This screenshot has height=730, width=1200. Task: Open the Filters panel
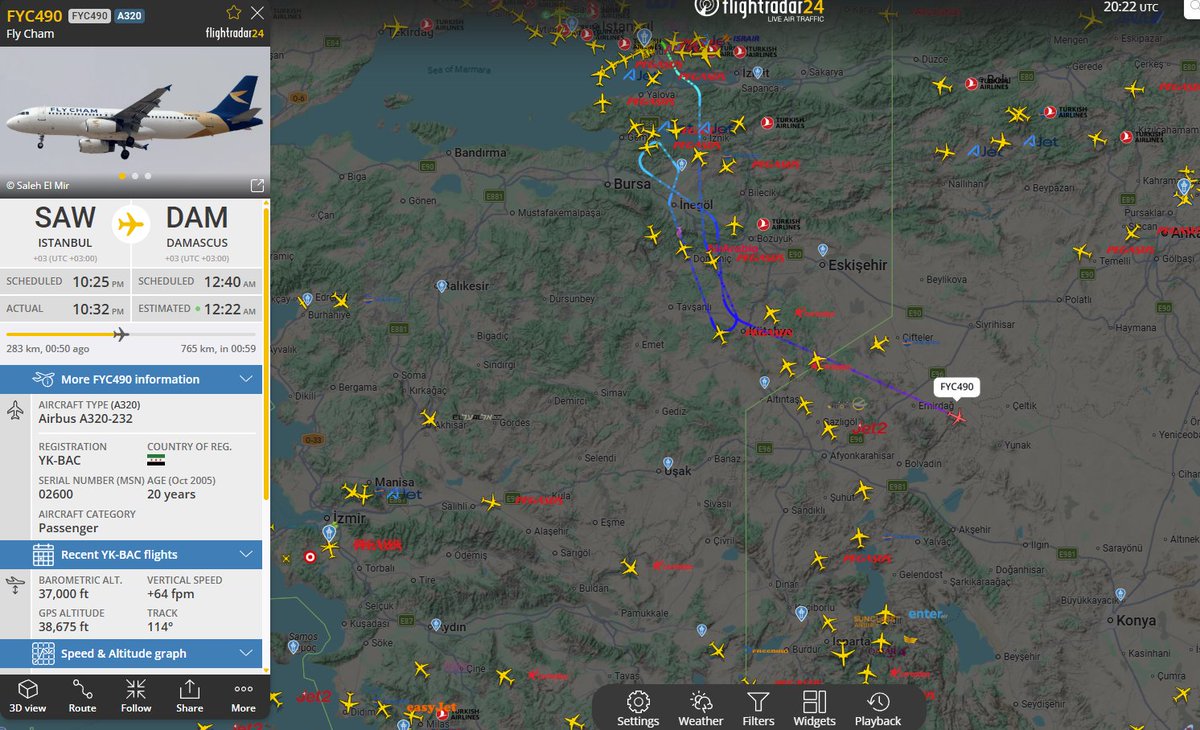pos(758,708)
